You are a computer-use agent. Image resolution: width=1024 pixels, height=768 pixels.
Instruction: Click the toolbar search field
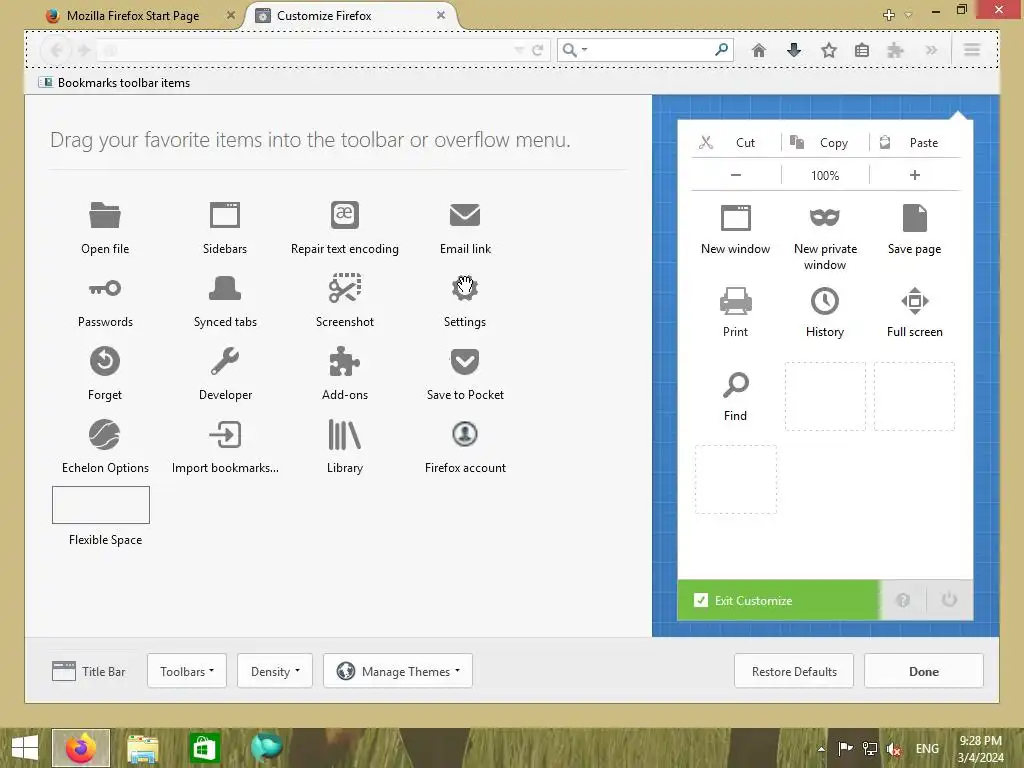click(645, 50)
